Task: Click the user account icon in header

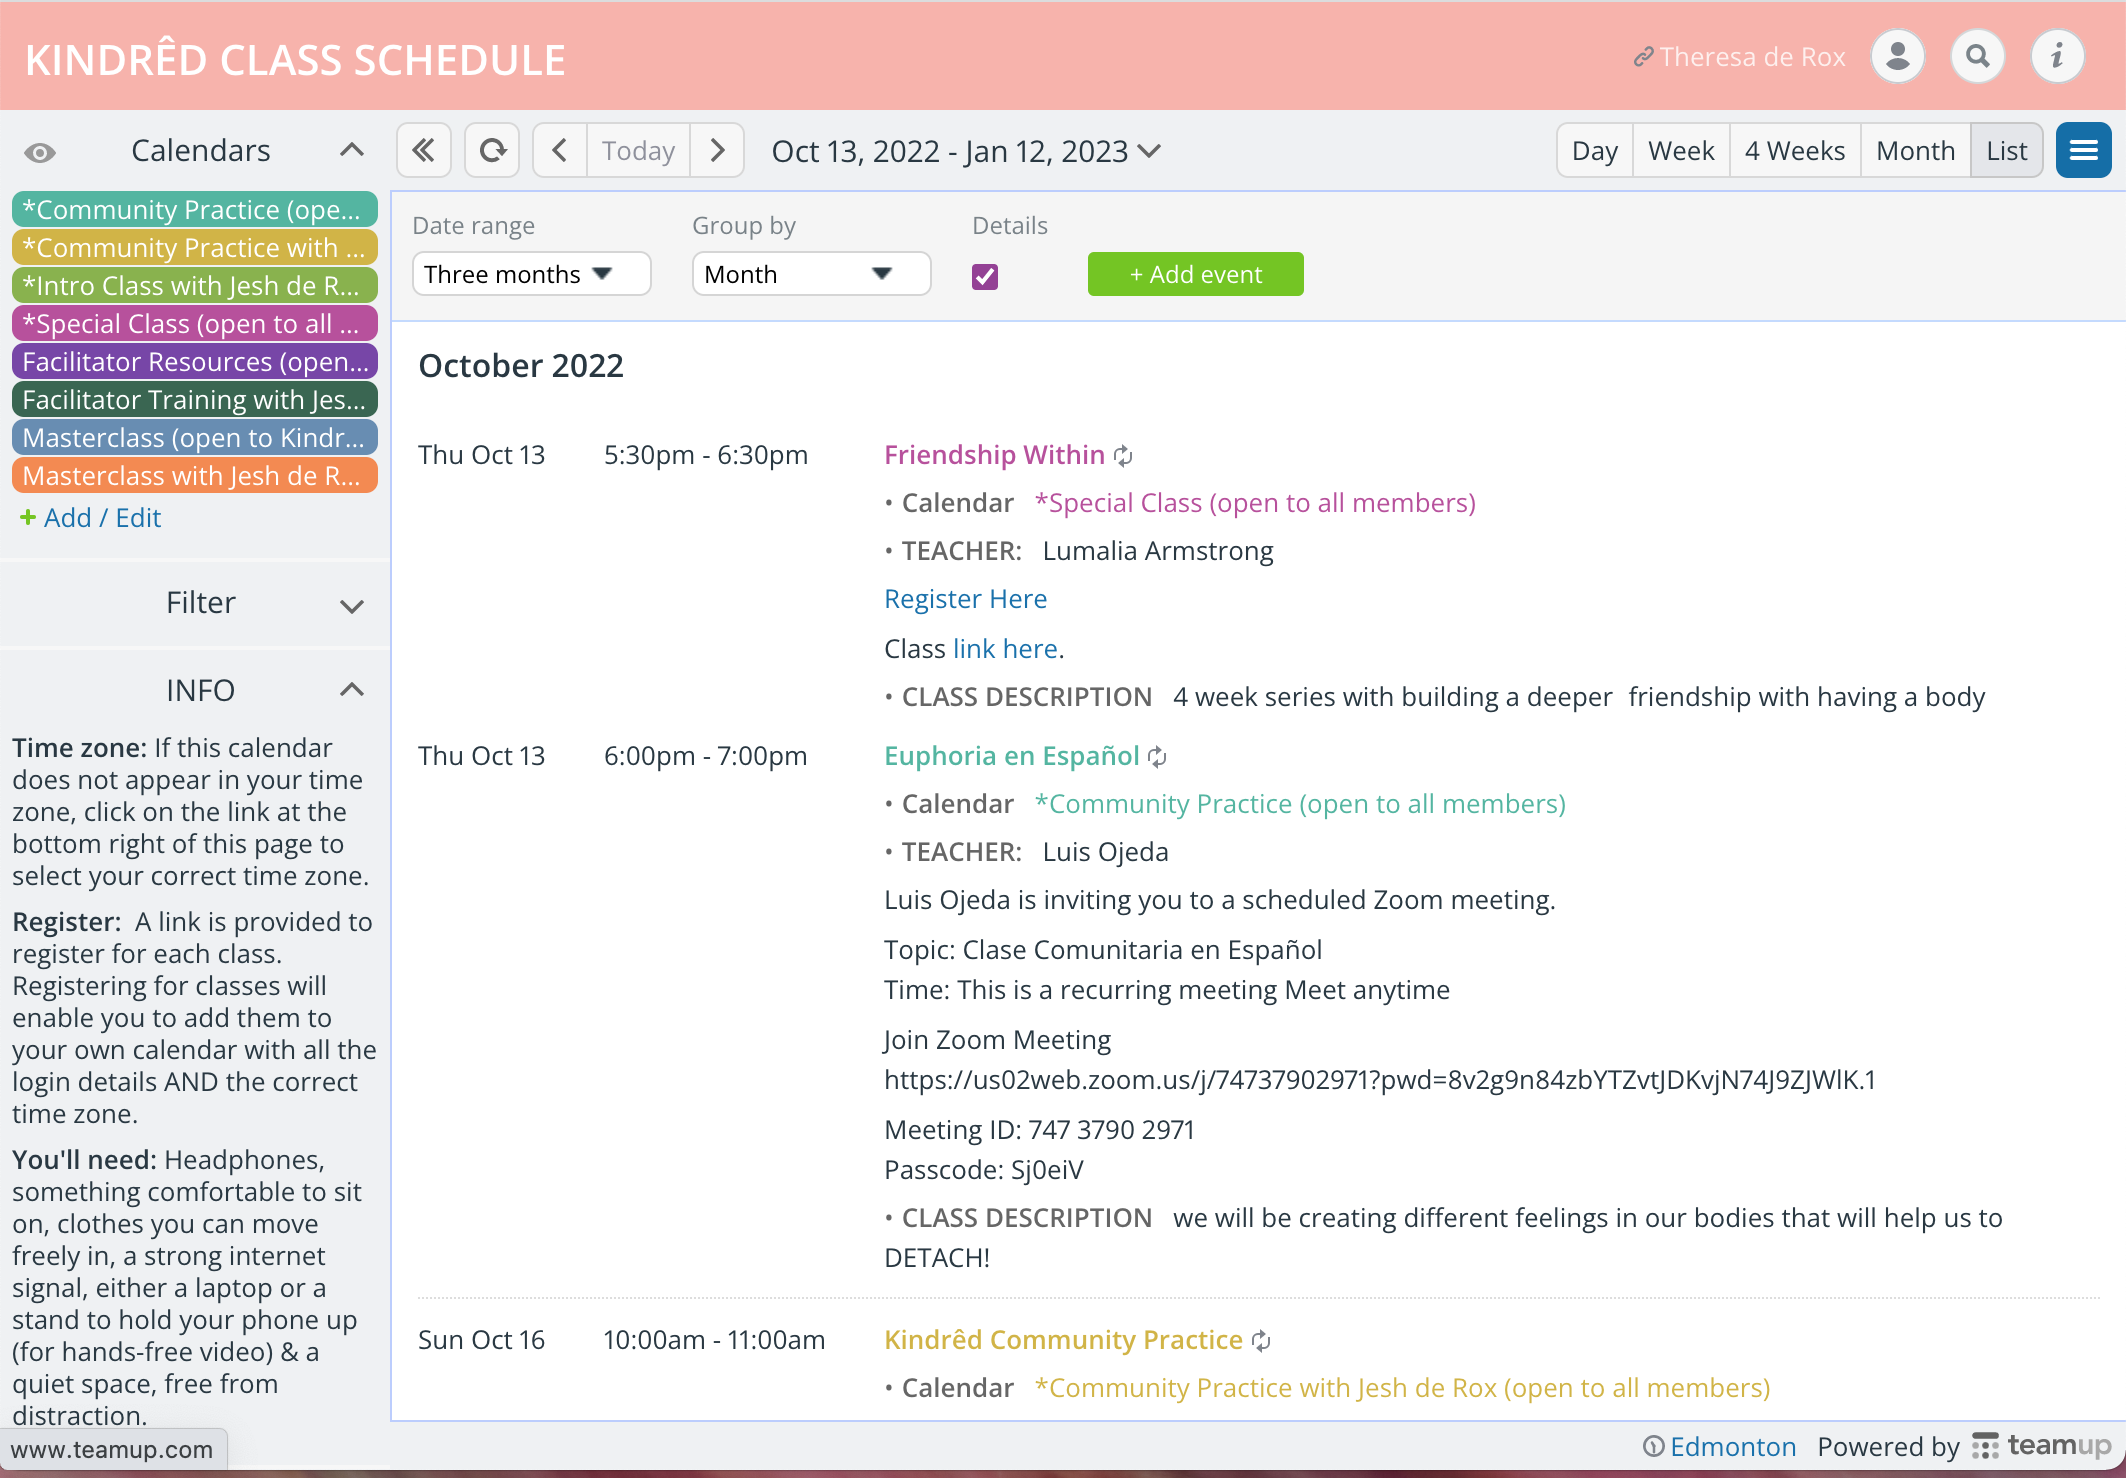Action: point(1897,57)
